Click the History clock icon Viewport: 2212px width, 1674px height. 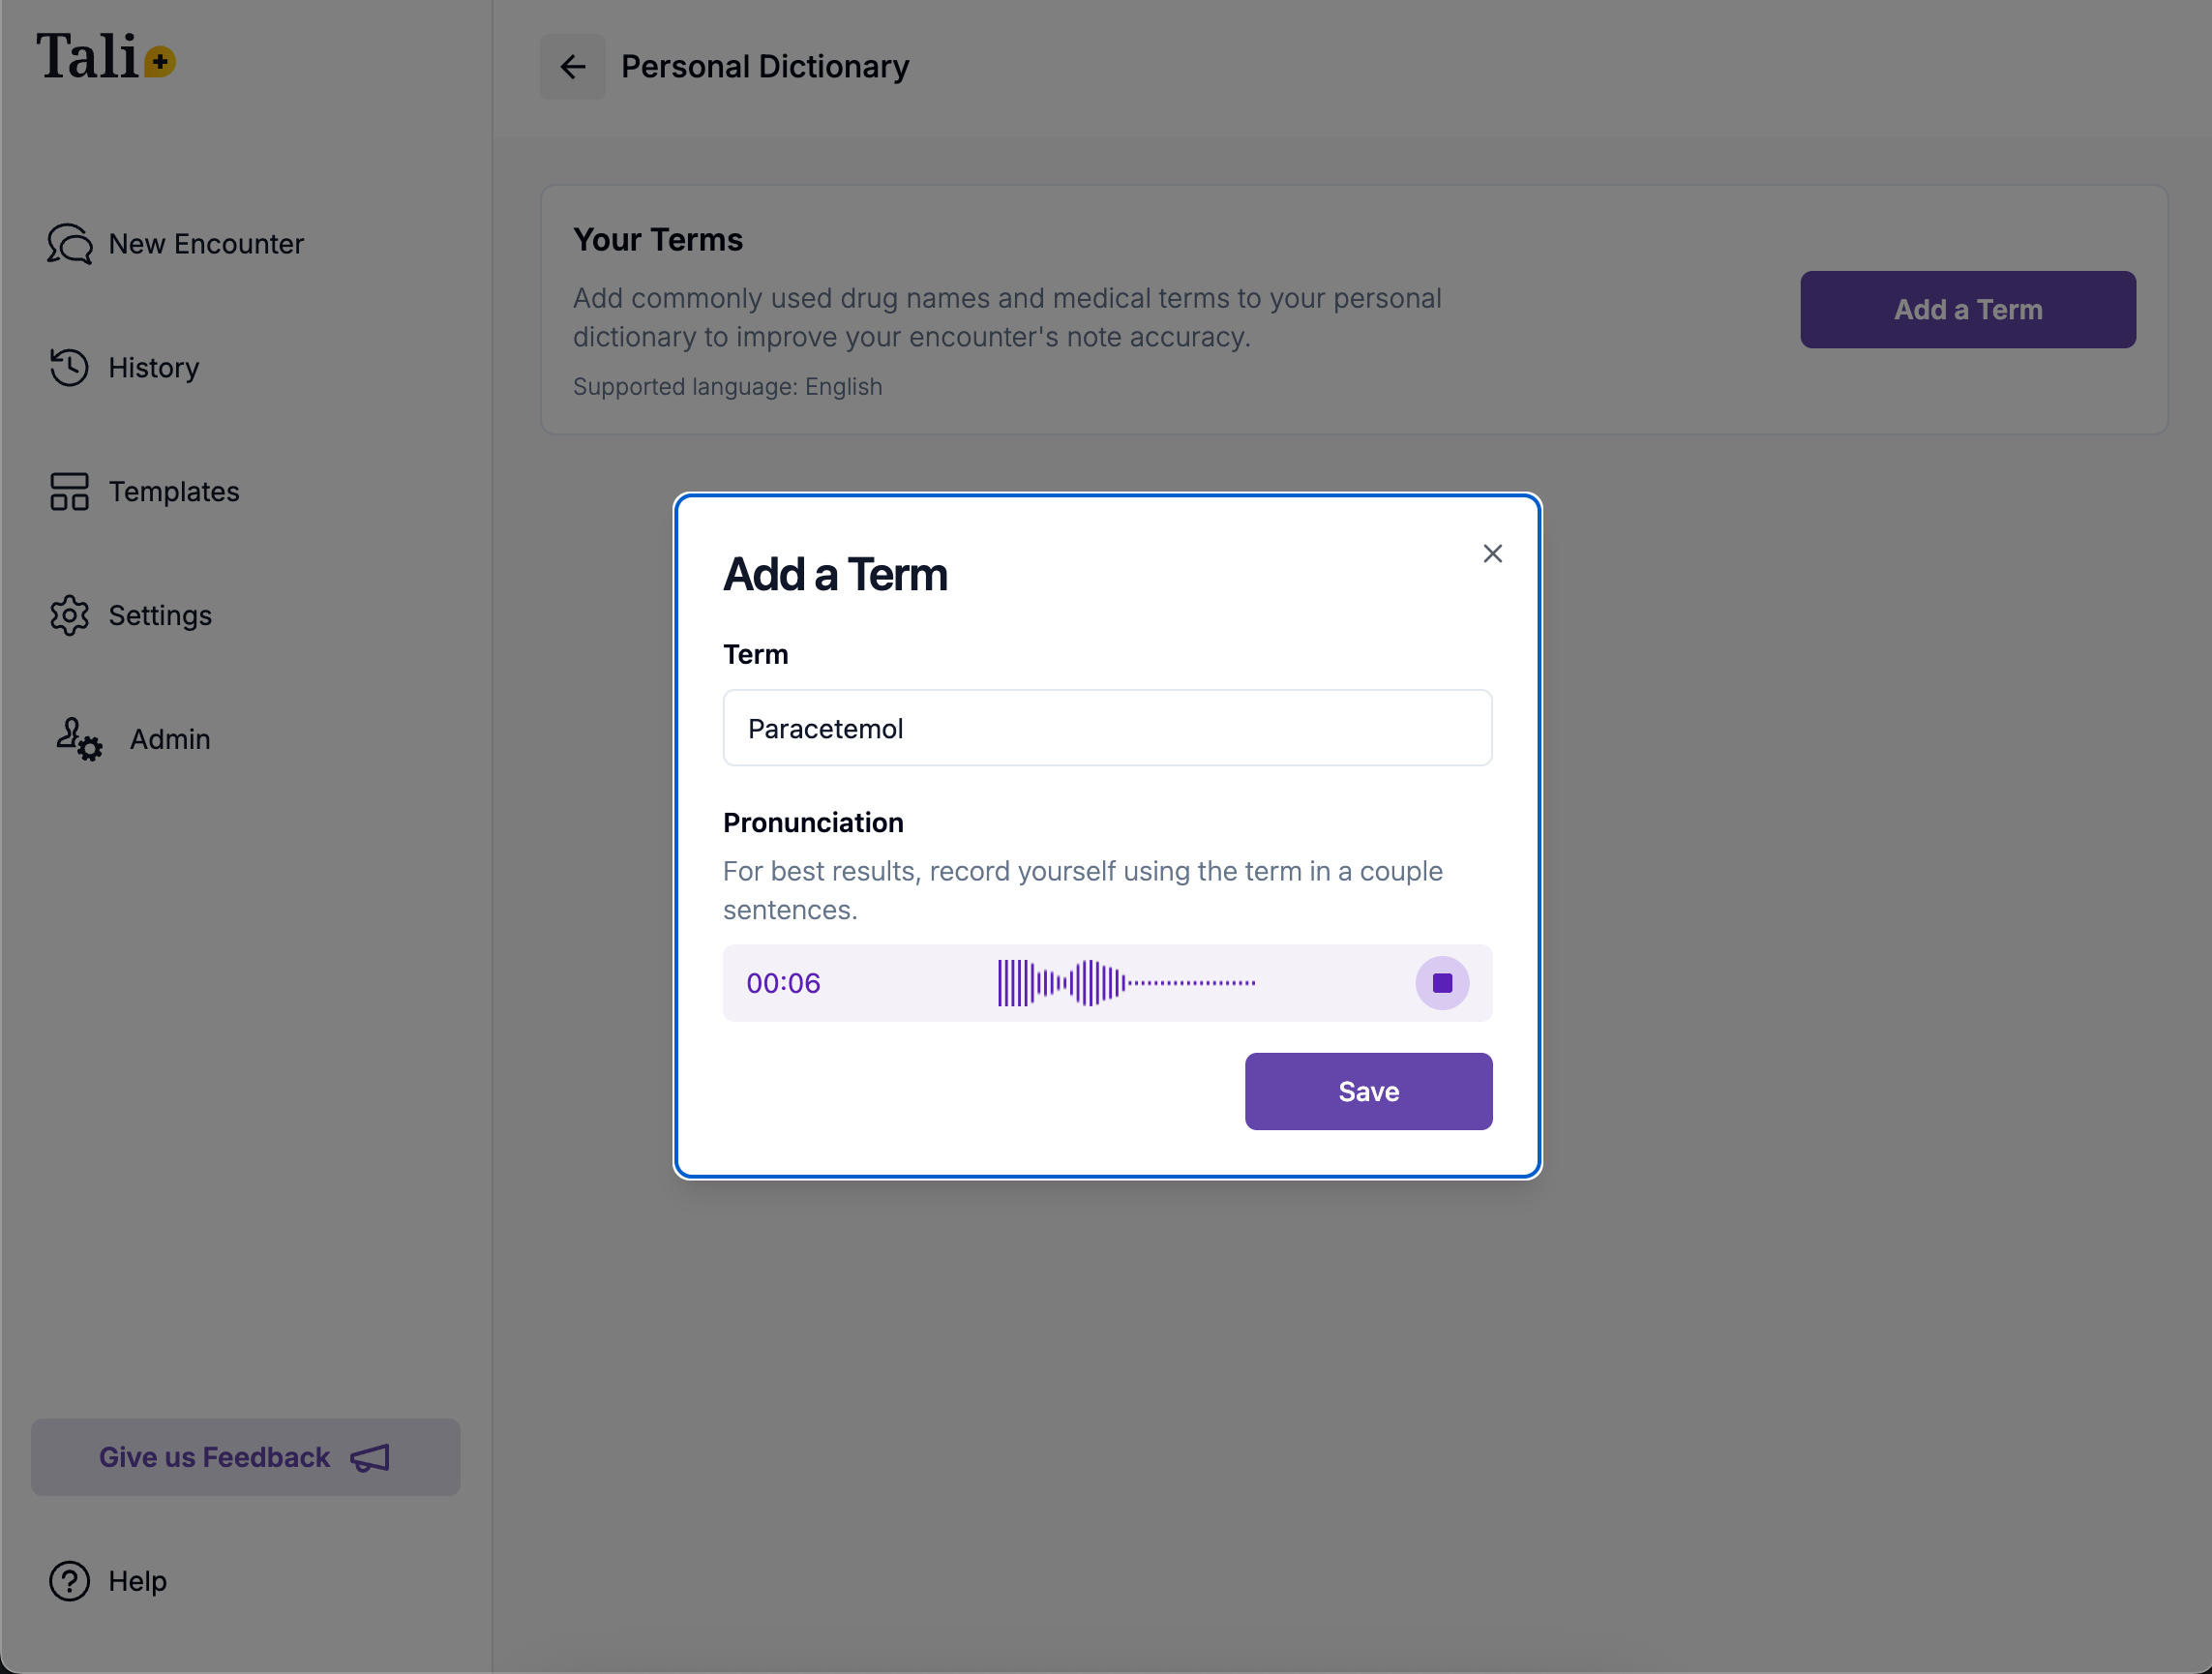click(x=69, y=367)
